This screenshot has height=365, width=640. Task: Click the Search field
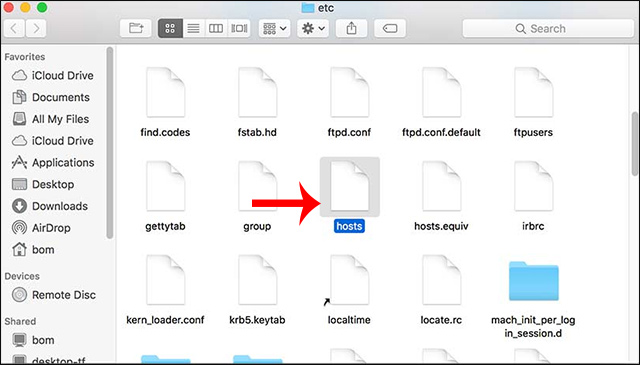pos(548,28)
